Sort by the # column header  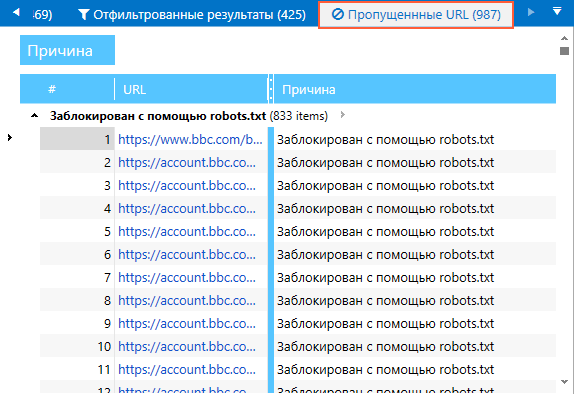(x=67, y=89)
